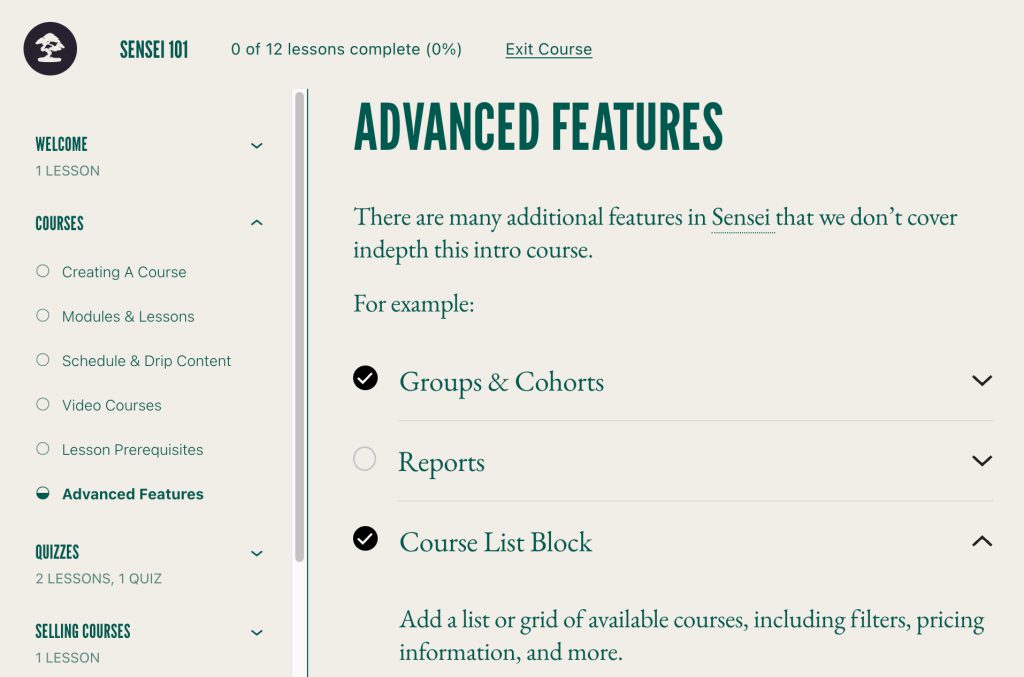1024x677 pixels.
Task: Click the status circle next to Schedule & Drip Content
Action: point(42,360)
